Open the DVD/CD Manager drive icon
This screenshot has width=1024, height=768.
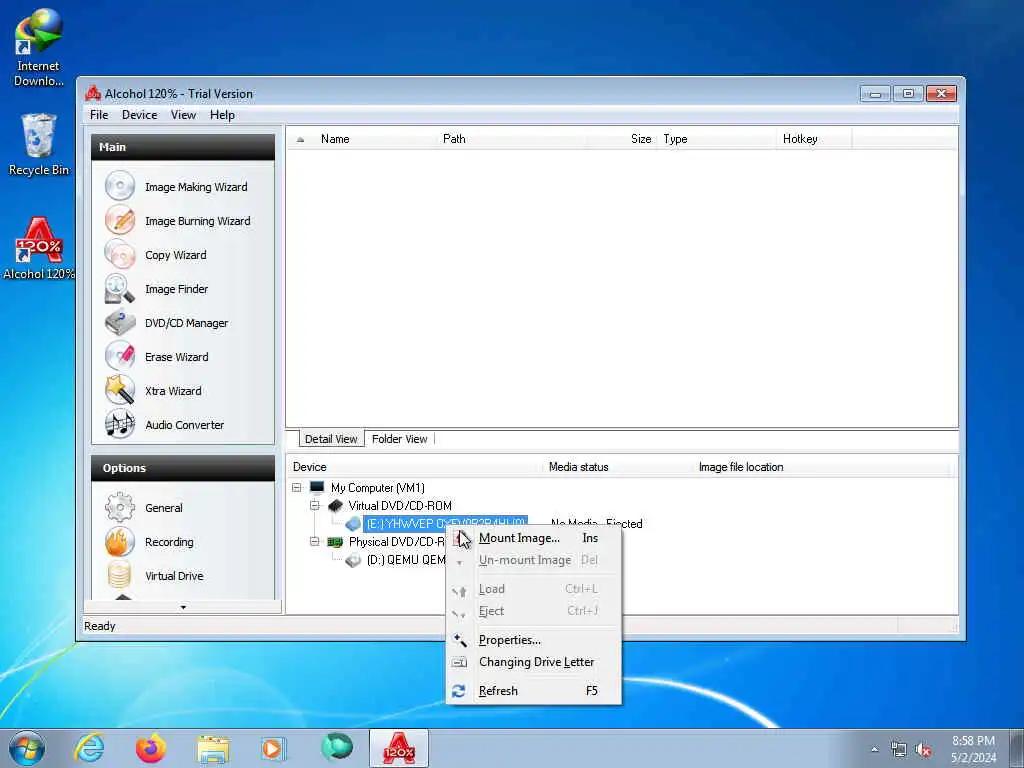click(x=120, y=323)
